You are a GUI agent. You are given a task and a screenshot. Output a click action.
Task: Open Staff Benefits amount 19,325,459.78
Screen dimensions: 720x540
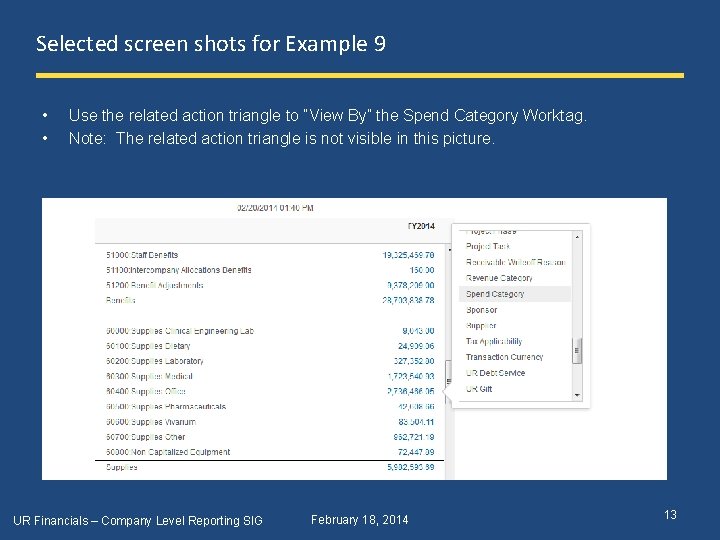click(408, 255)
